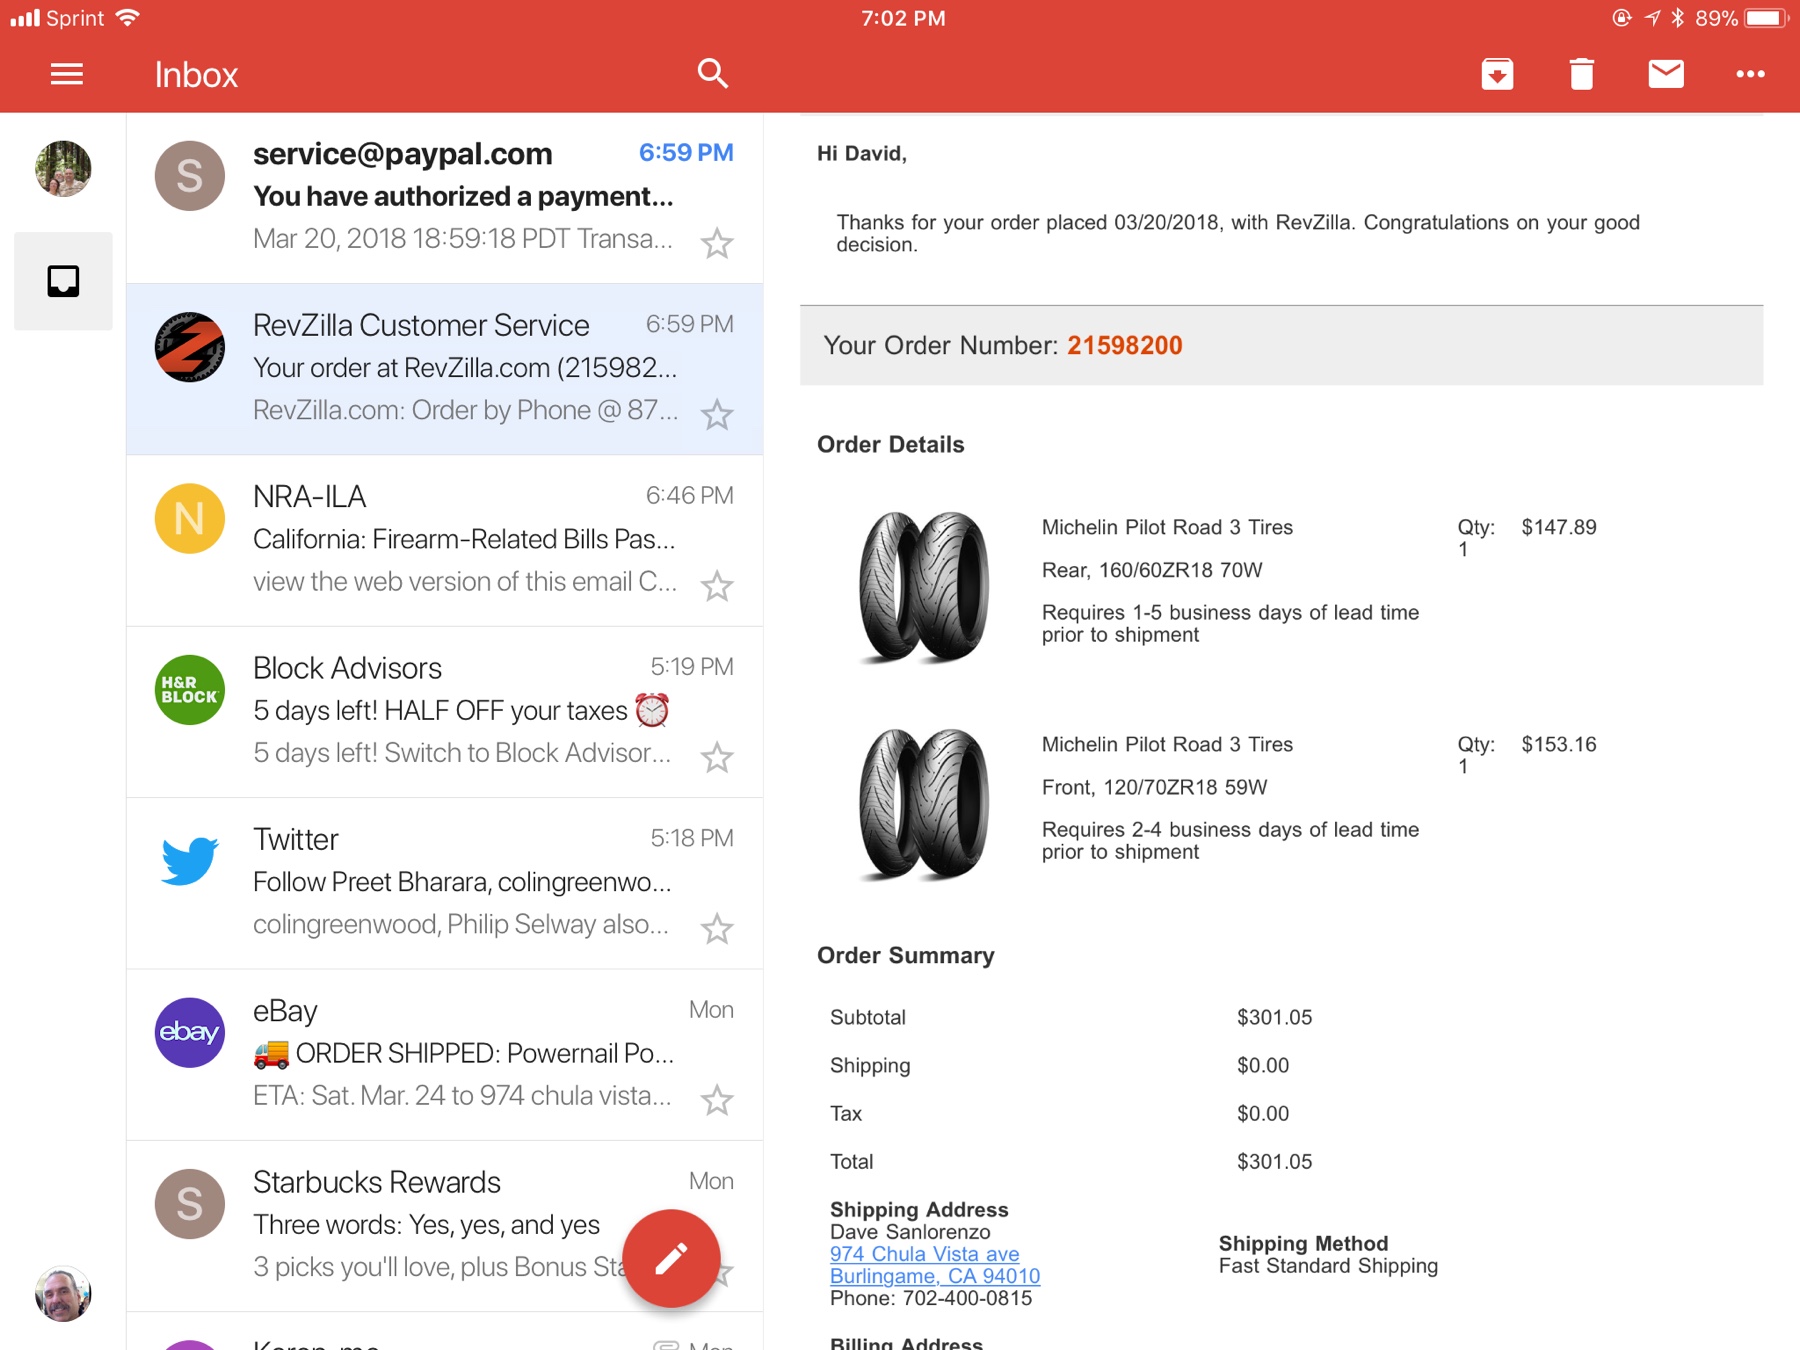Tap the Order Summary heading
This screenshot has height=1350, width=1800.
[x=906, y=955]
